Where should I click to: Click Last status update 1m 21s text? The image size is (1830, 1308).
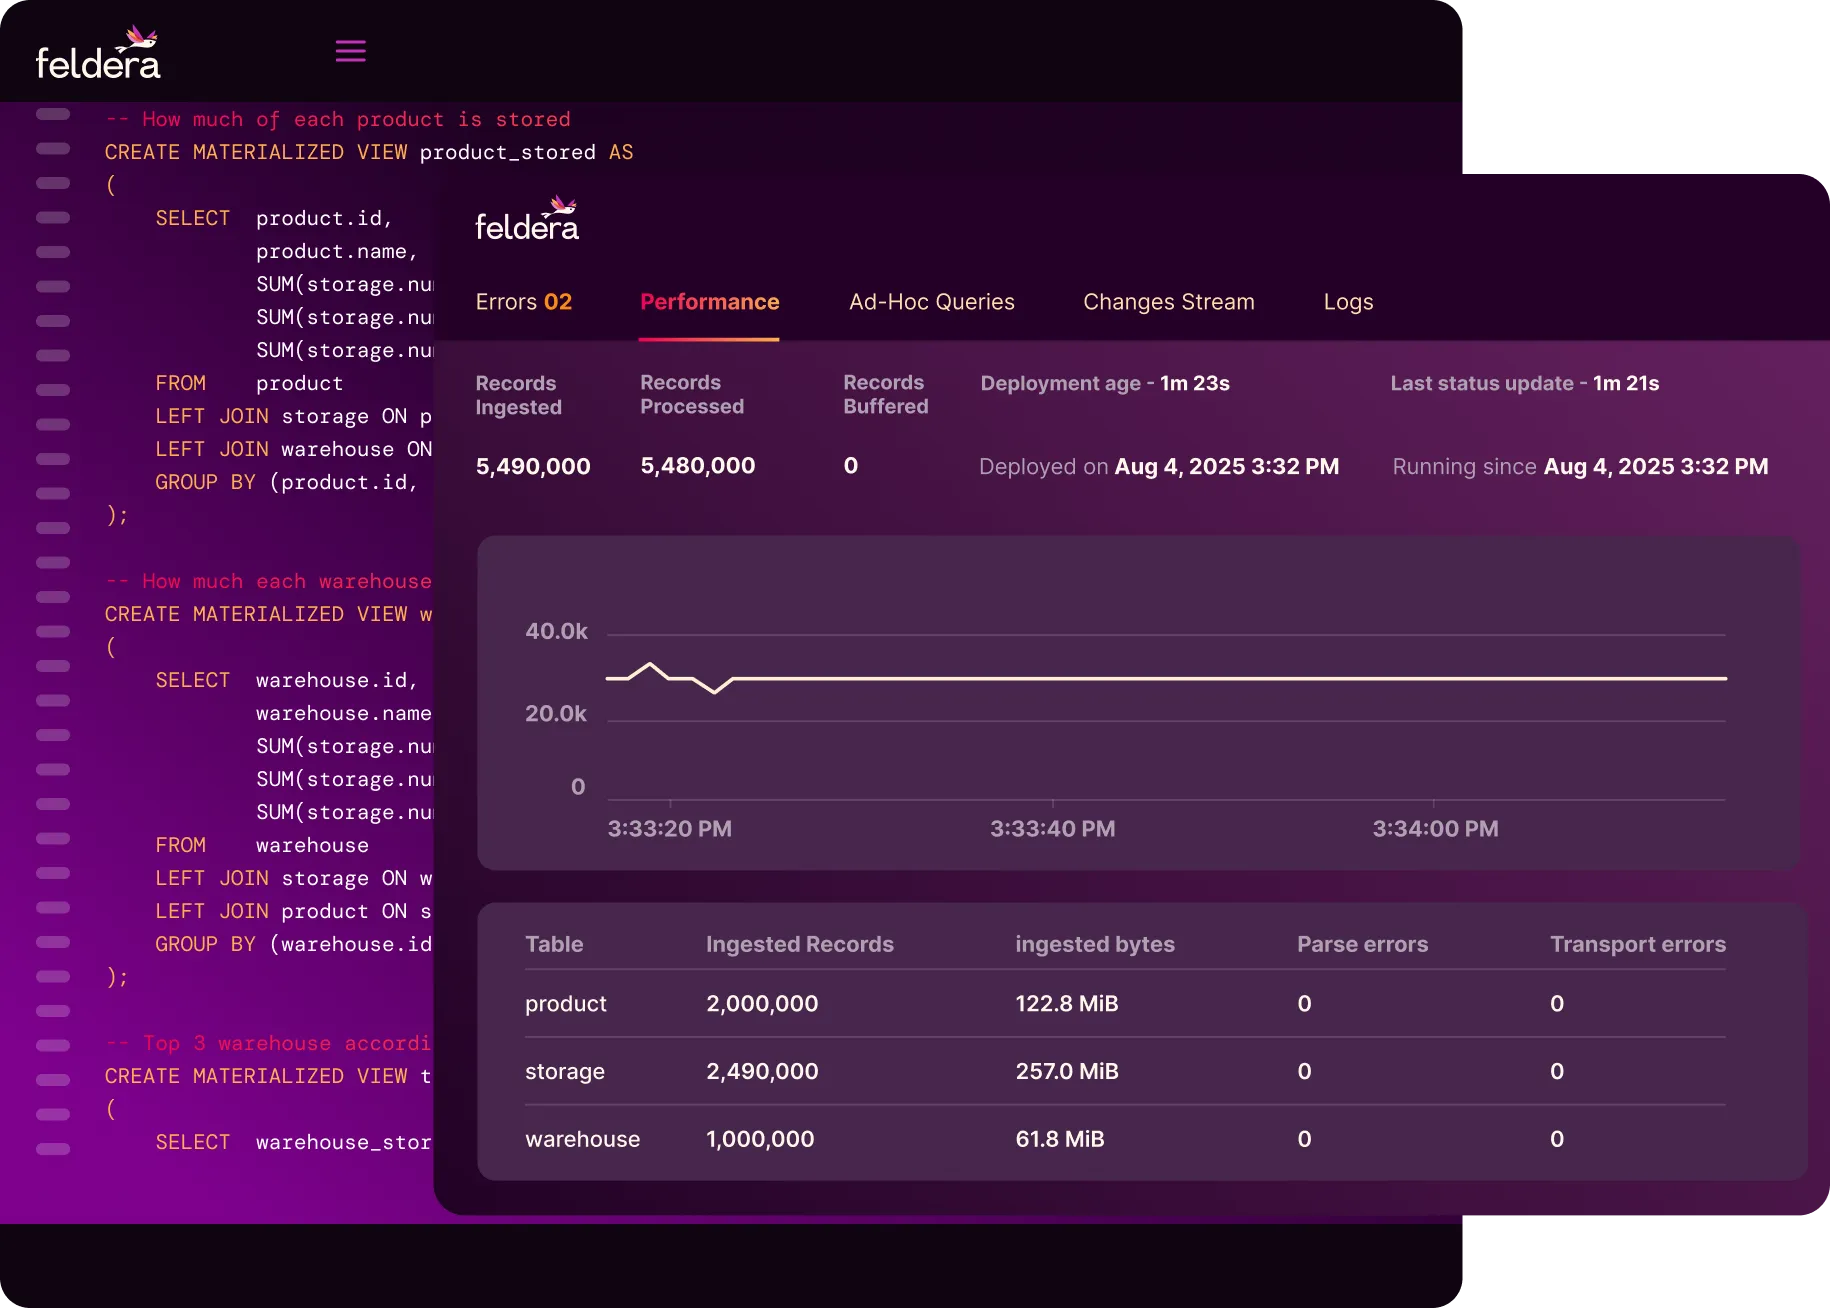1524,383
